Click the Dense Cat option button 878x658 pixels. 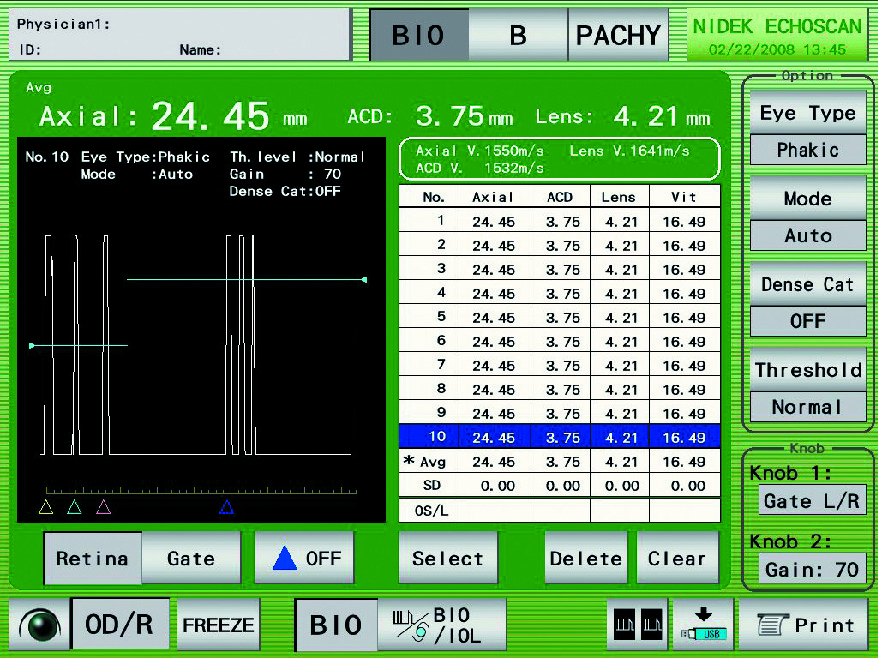pyautogui.click(x=808, y=284)
